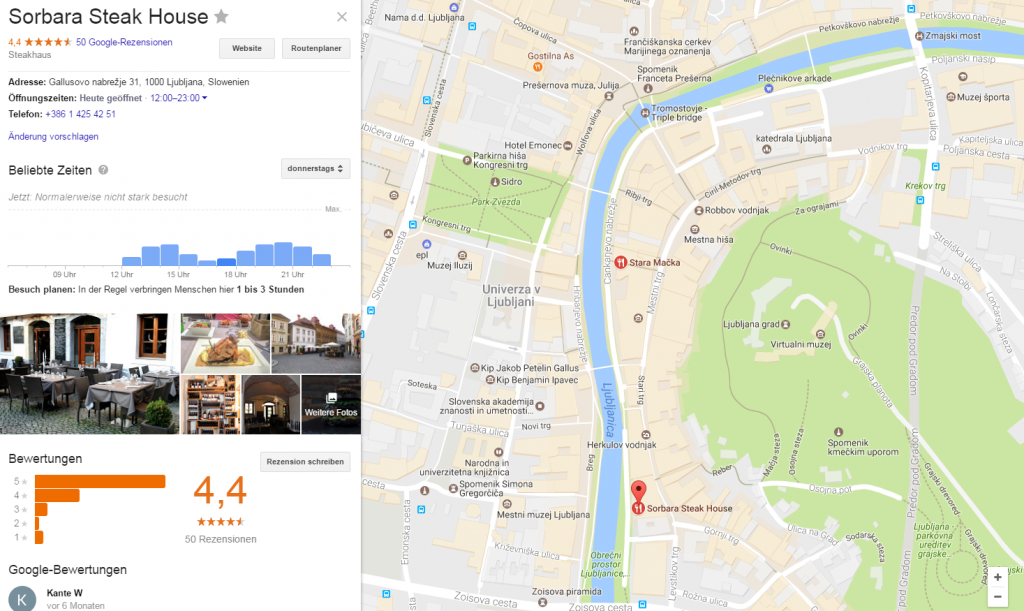Screen dimensions: 1024x611
Task: Select the 5-star rating bar
Action: pos(100,481)
